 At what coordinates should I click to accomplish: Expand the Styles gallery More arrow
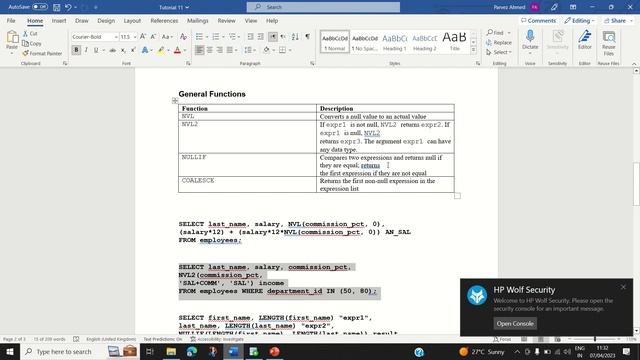click(x=473, y=50)
